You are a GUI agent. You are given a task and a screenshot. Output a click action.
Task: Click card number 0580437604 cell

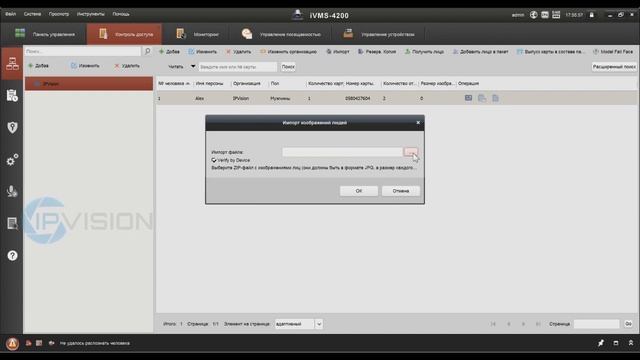pos(358,98)
